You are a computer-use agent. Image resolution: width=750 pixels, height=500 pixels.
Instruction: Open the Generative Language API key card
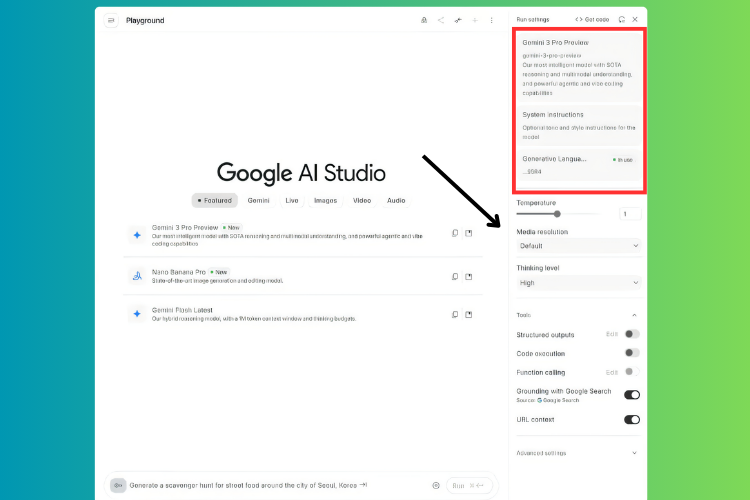pos(579,165)
